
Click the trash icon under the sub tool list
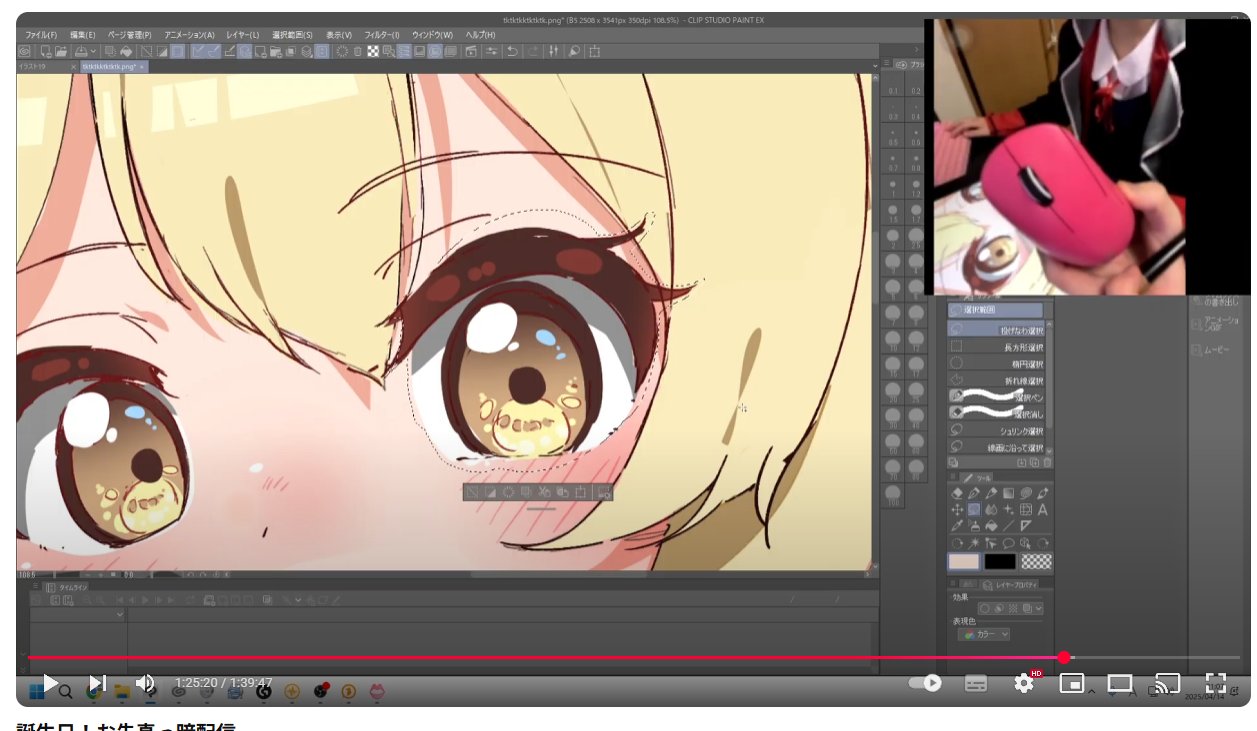point(1047,462)
